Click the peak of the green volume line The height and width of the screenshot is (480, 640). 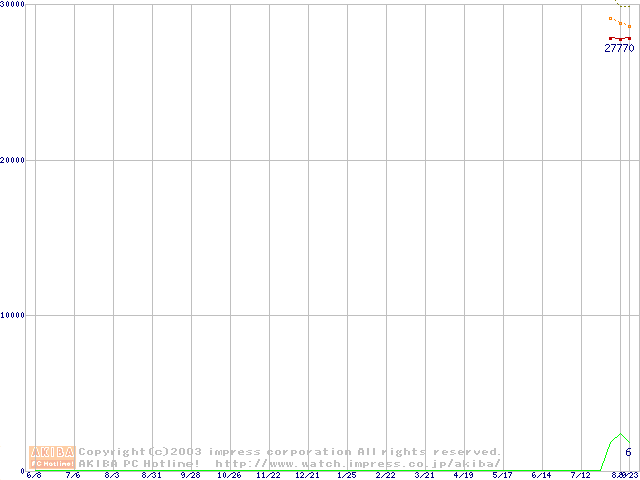click(x=620, y=434)
